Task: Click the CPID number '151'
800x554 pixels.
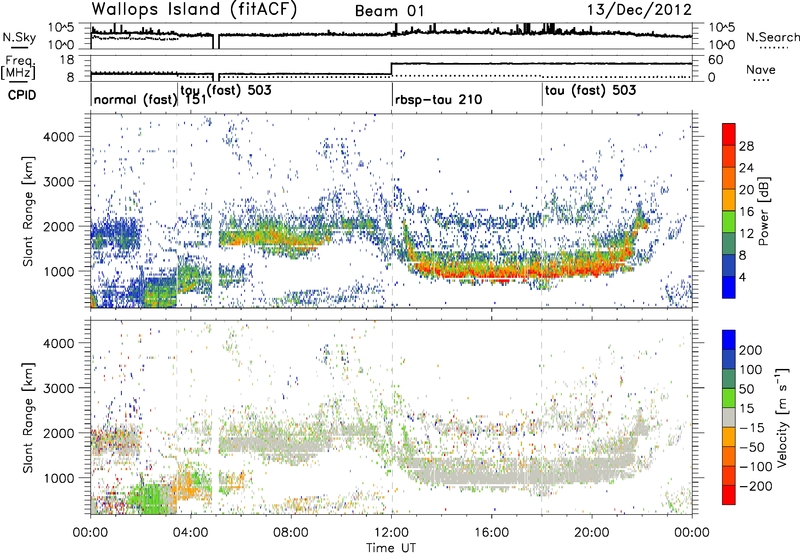Action: coord(195,99)
